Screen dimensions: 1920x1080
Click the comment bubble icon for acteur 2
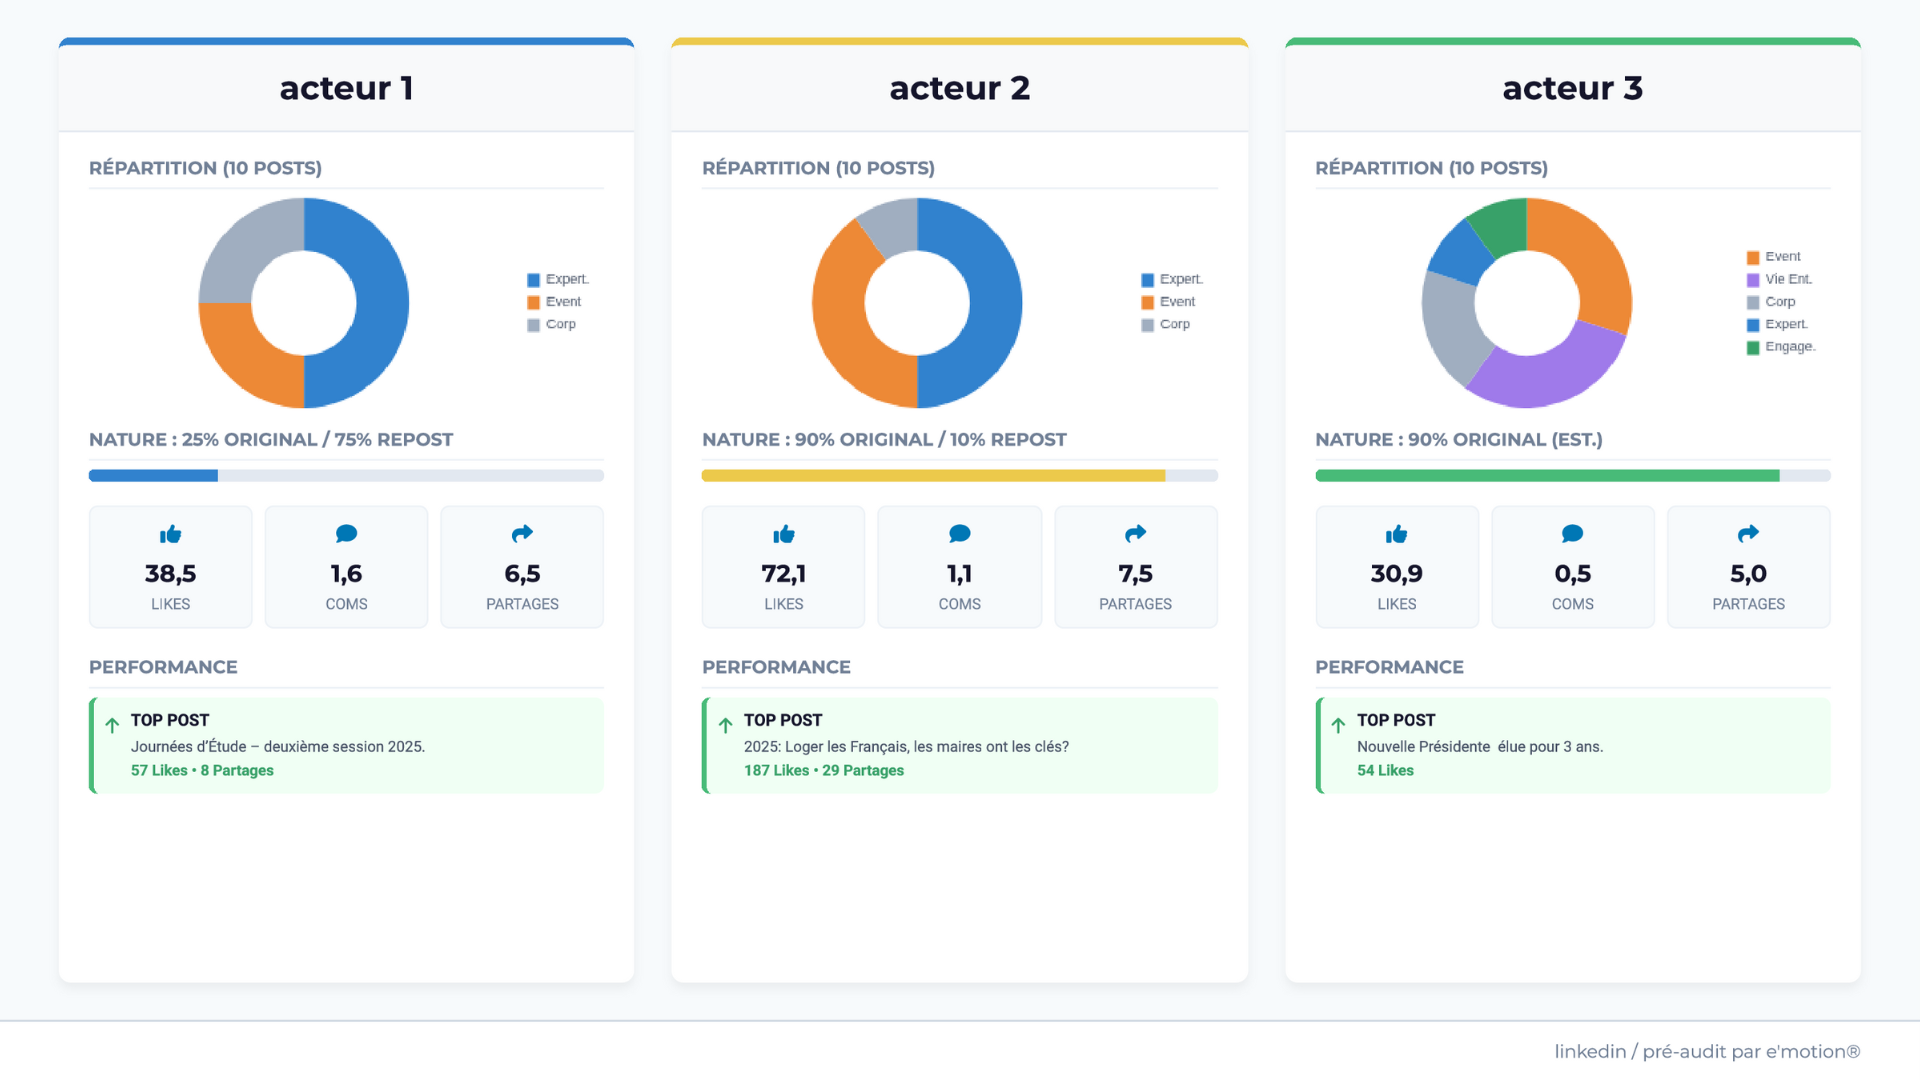[959, 534]
